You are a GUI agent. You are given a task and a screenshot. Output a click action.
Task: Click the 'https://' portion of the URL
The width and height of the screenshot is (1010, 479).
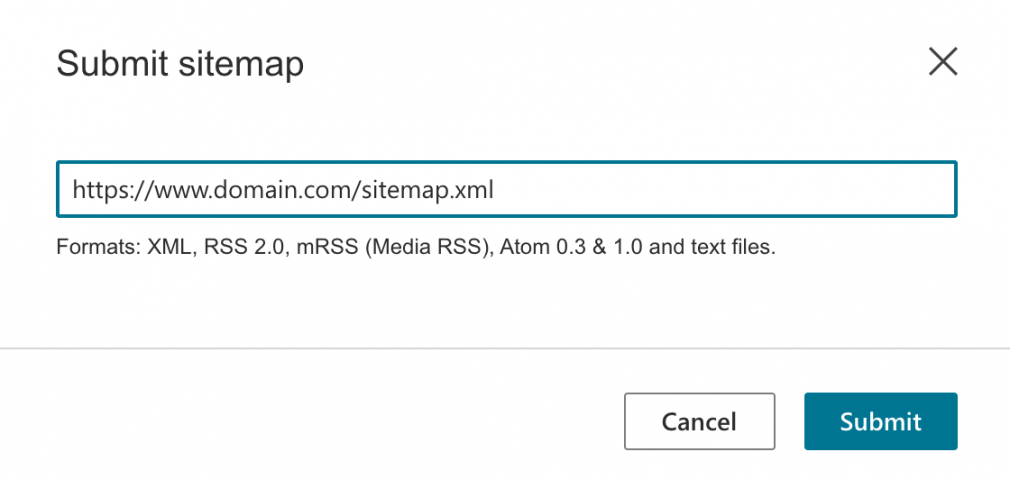pyautogui.click(x=110, y=190)
